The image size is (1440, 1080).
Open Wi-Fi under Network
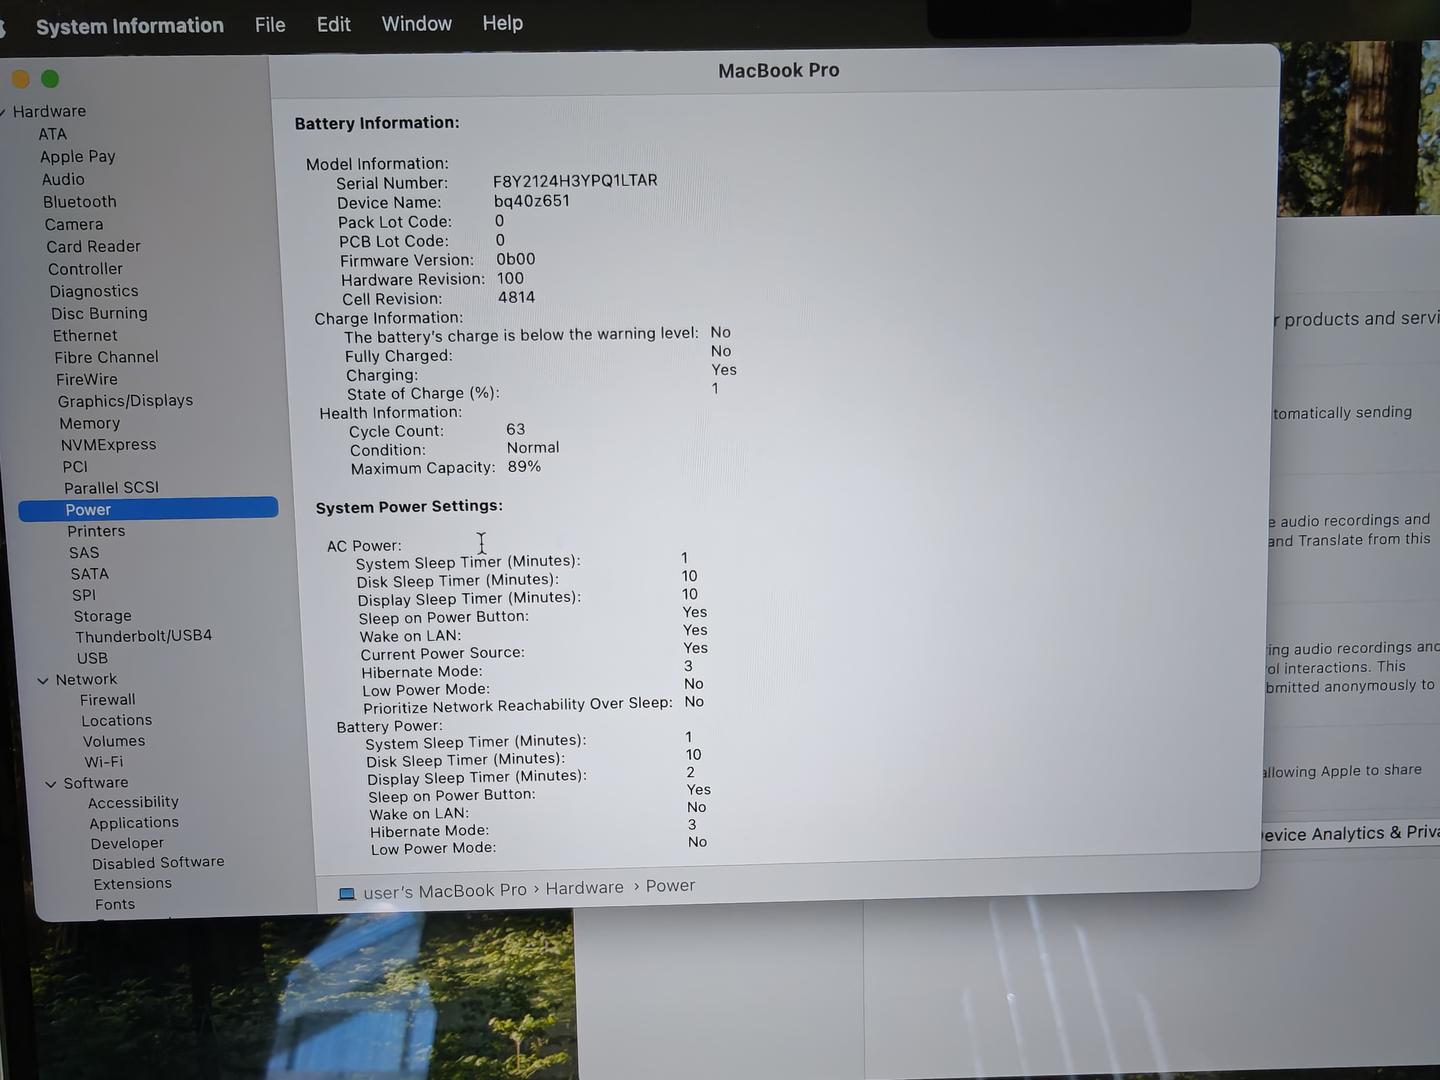[104, 762]
